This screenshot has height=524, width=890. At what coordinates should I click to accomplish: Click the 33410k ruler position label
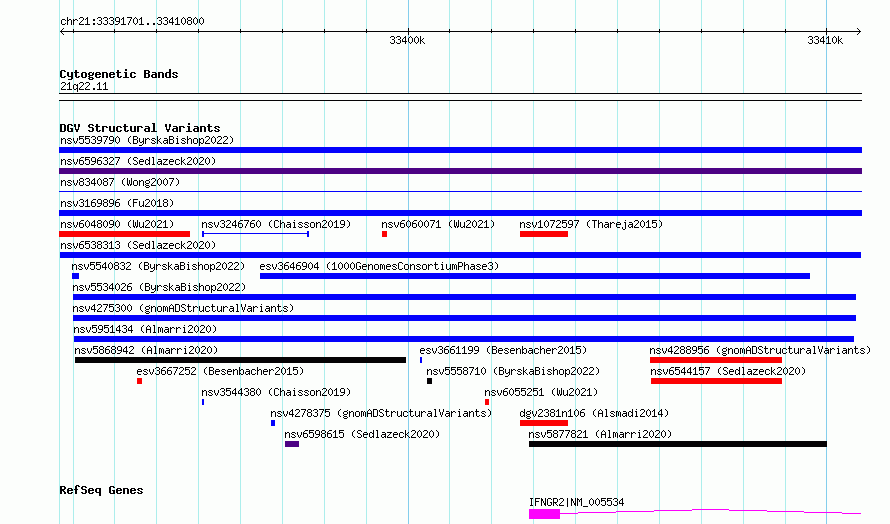click(825, 40)
